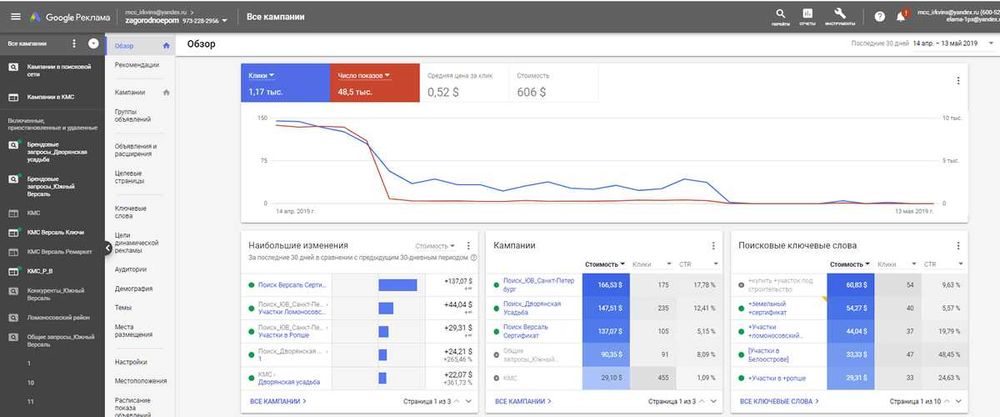The image size is (1000, 417).
Task: Open Ключевые слова menu item
Action: [x=131, y=212]
